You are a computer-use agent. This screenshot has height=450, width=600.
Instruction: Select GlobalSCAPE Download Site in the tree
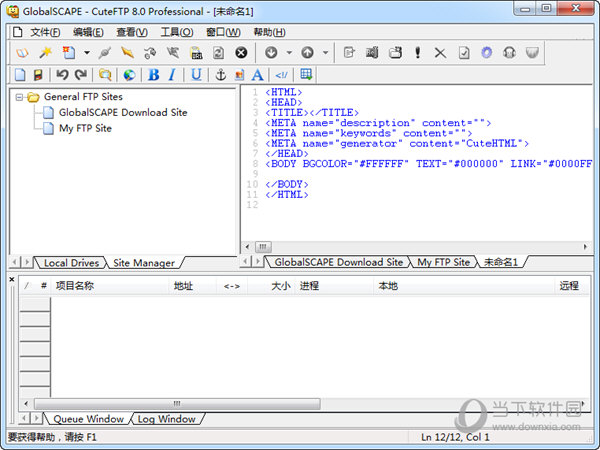[x=123, y=112]
